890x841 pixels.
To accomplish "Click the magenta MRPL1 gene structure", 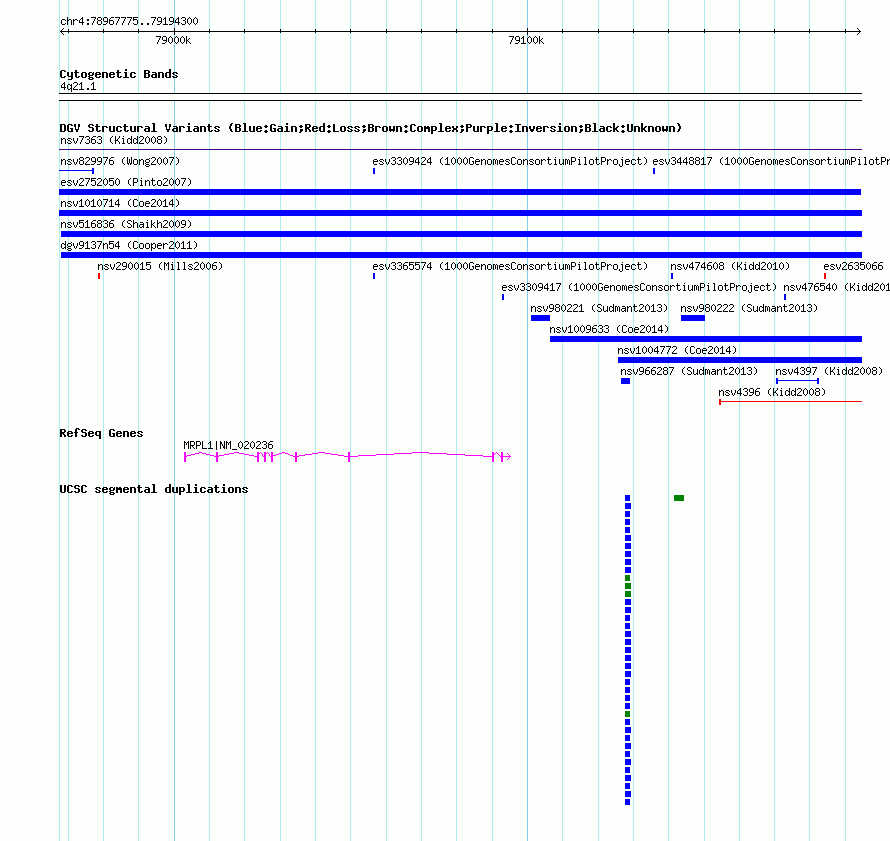I will click(x=347, y=456).
